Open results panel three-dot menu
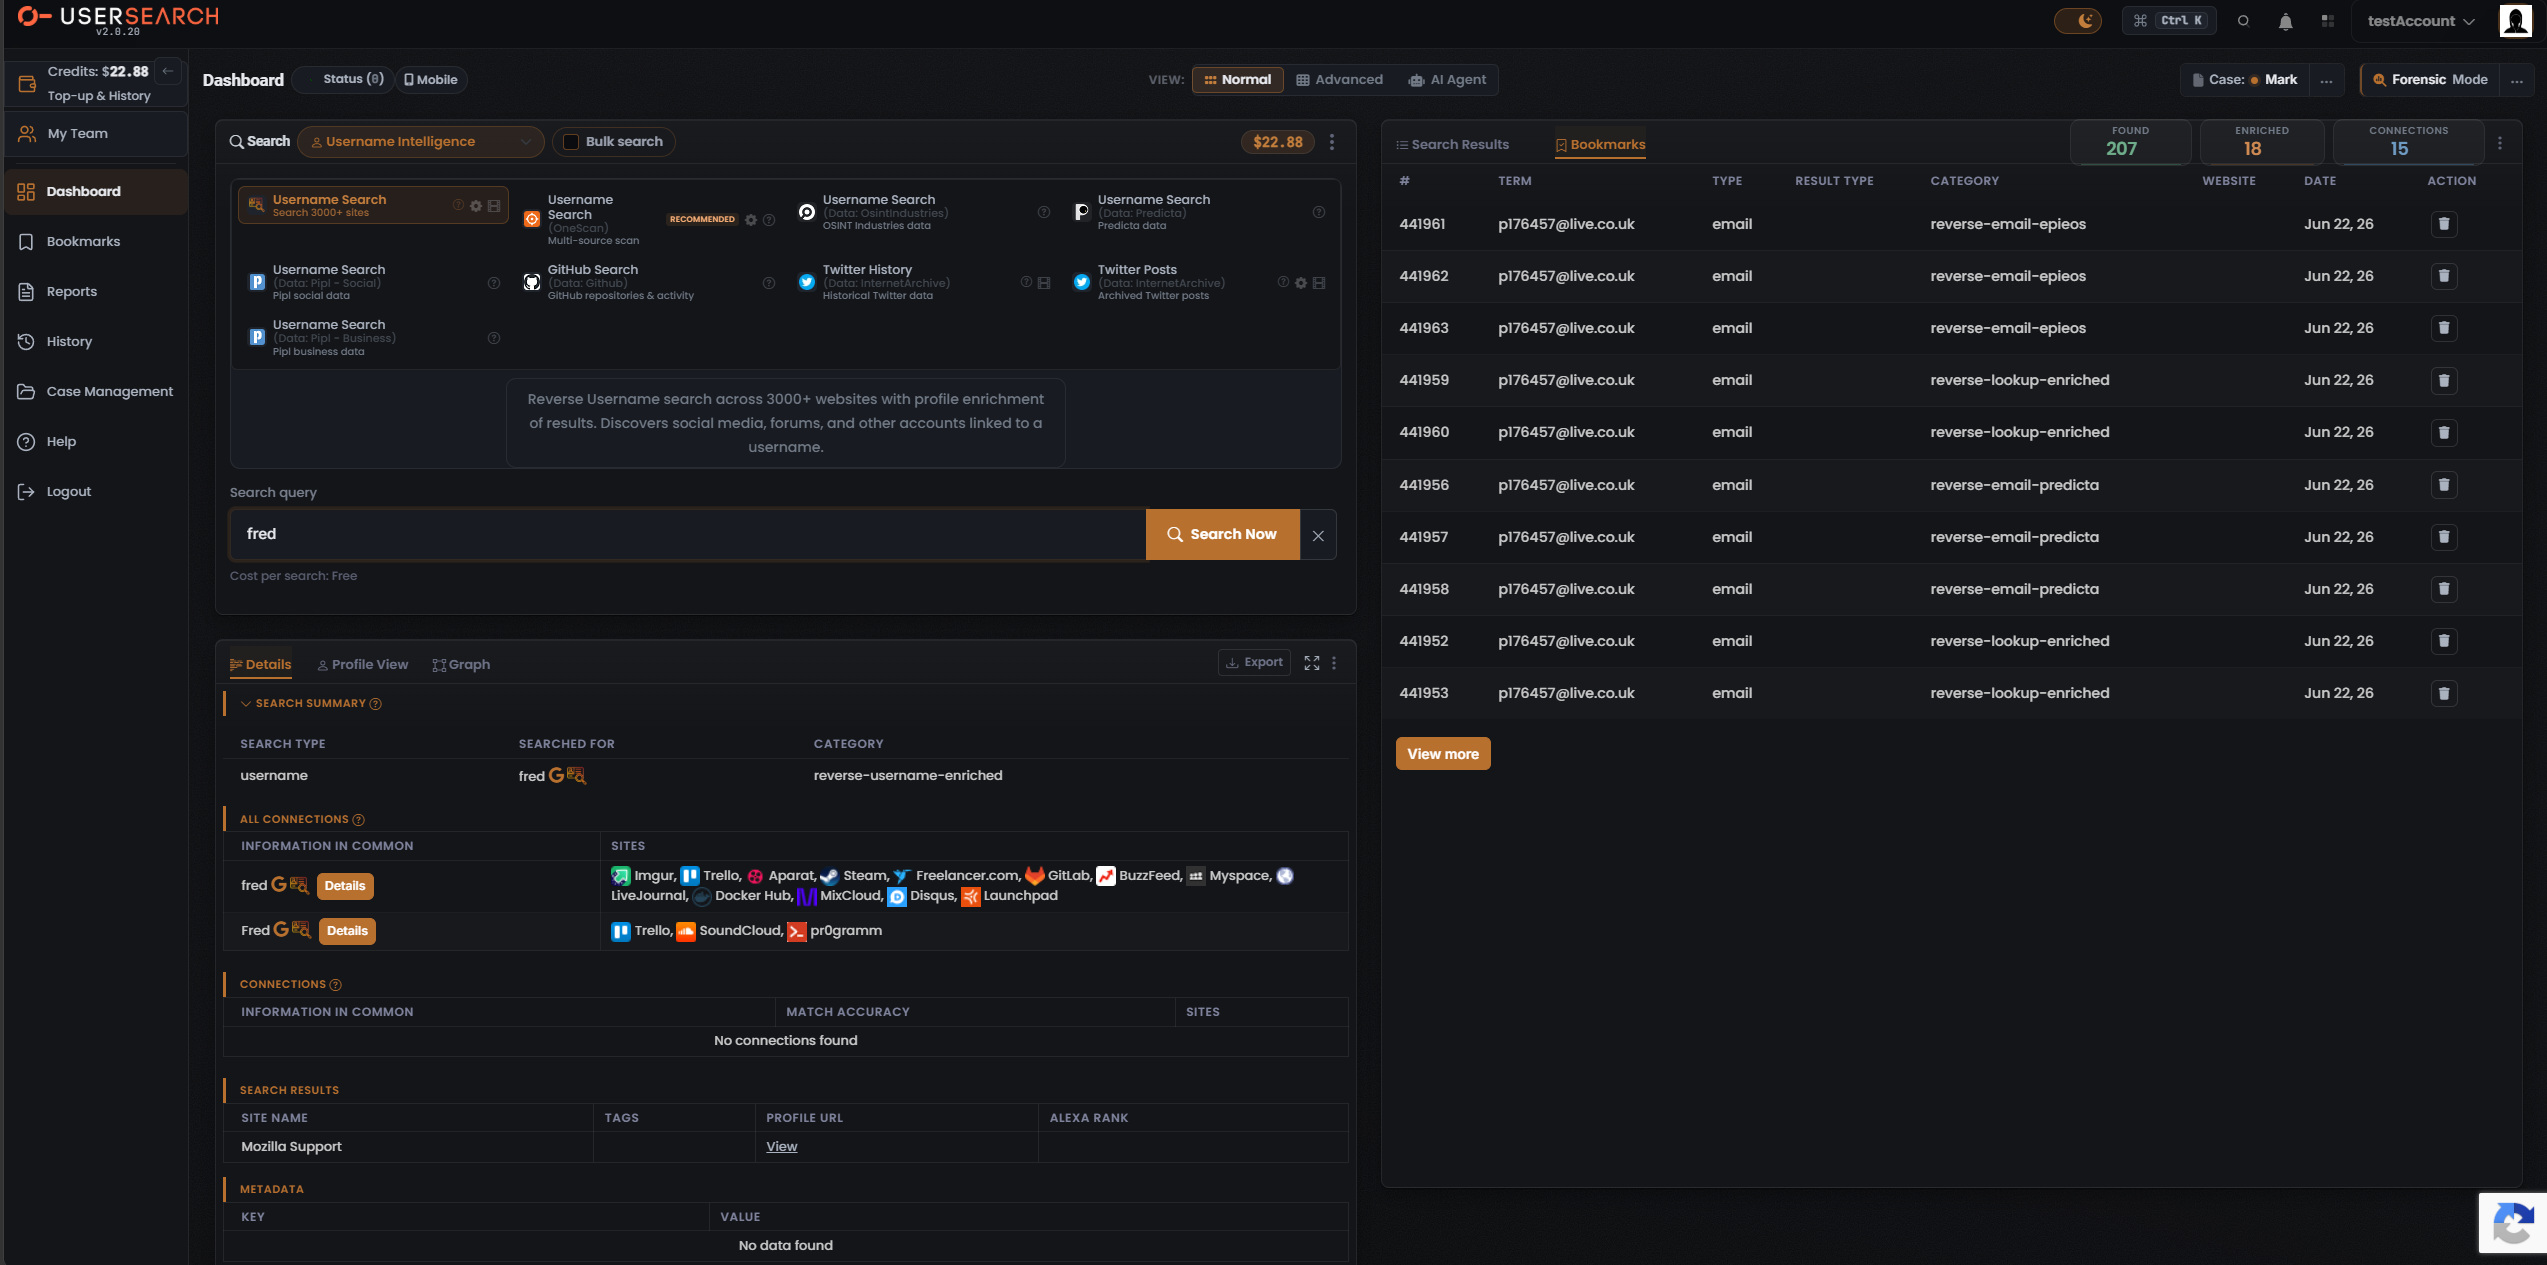The width and height of the screenshot is (2547, 1265). click(x=2500, y=144)
